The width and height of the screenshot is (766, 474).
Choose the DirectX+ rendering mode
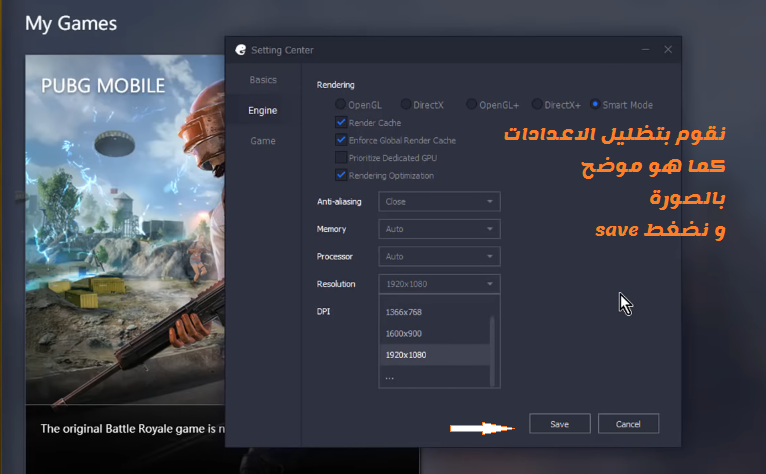537,105
